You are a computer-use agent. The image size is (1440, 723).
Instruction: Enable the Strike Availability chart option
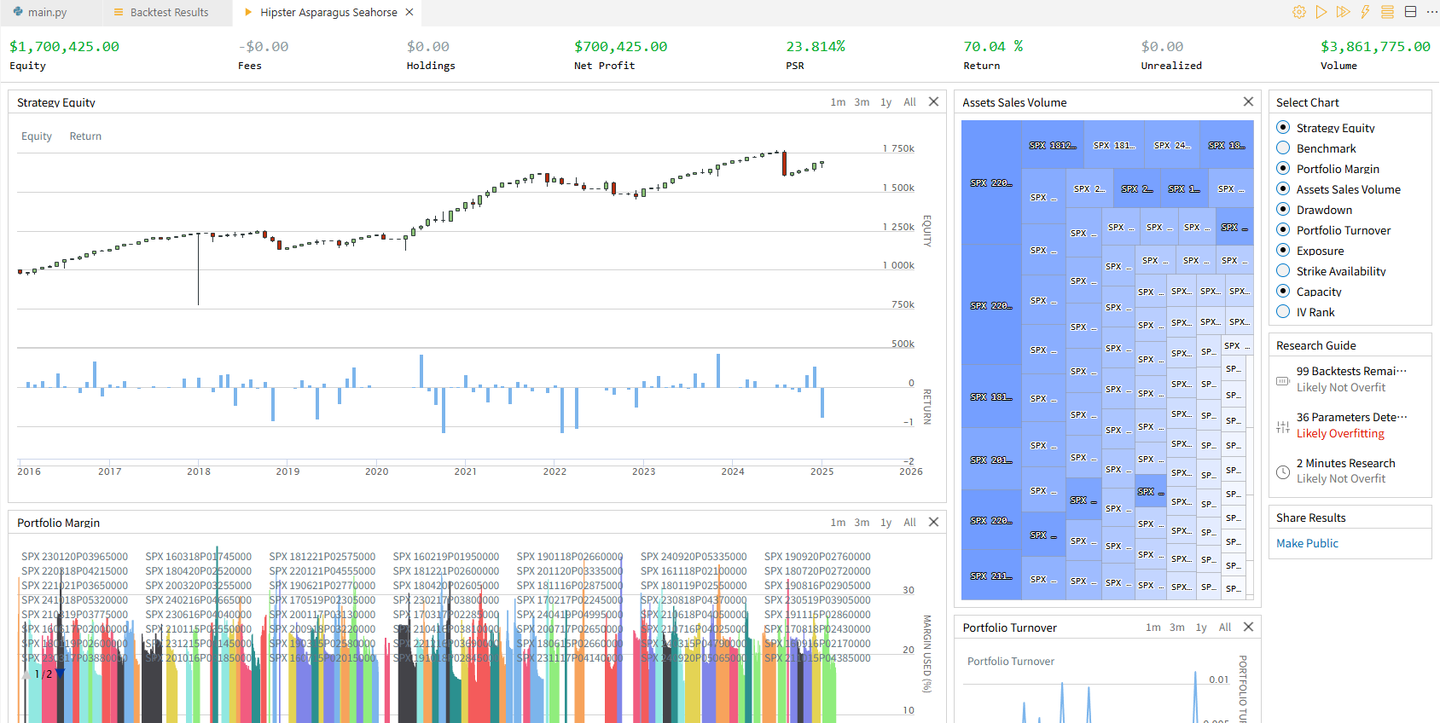click(x=1283, y=271)
